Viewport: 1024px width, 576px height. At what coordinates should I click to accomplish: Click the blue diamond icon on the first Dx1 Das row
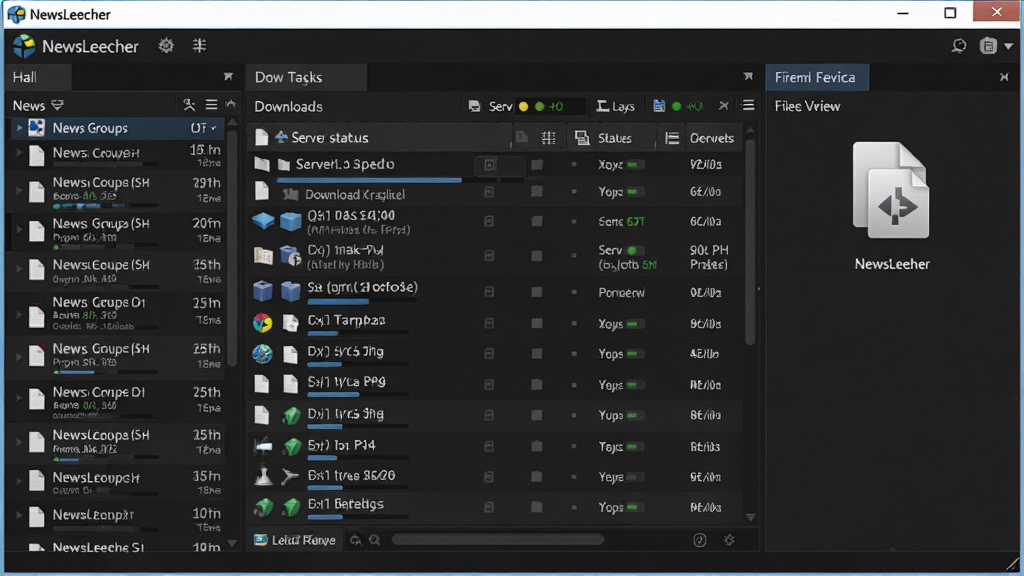(x=263, y=221)
